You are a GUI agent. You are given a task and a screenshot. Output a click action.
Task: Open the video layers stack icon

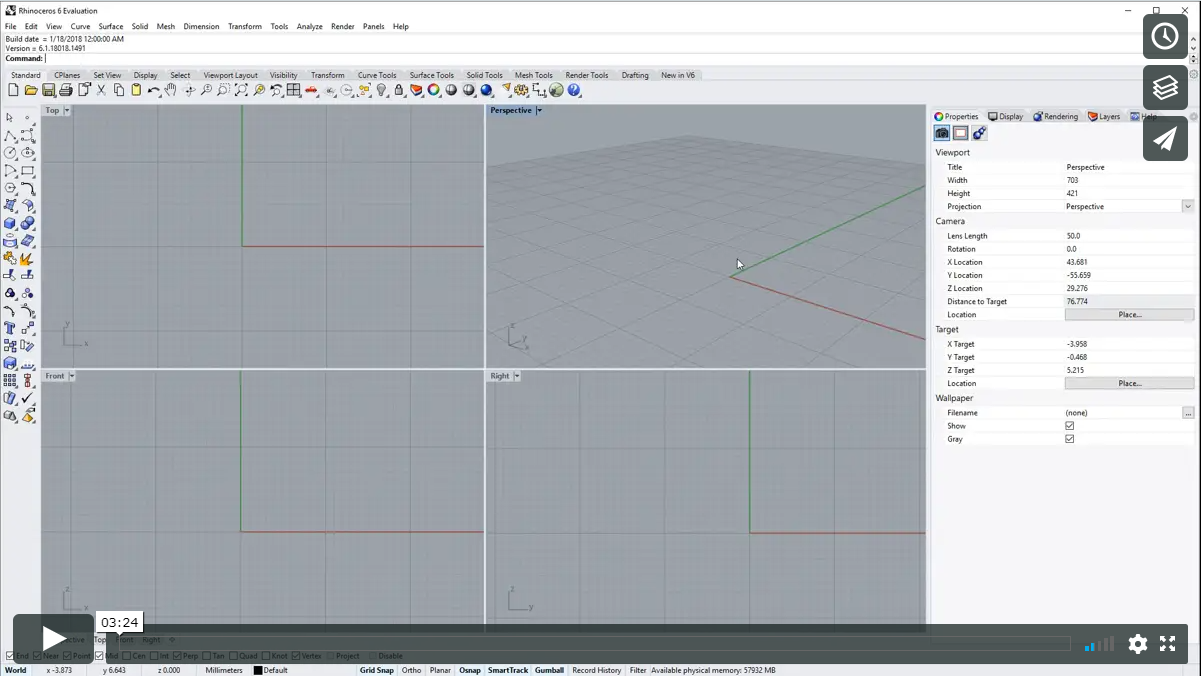pos(1165,88)
